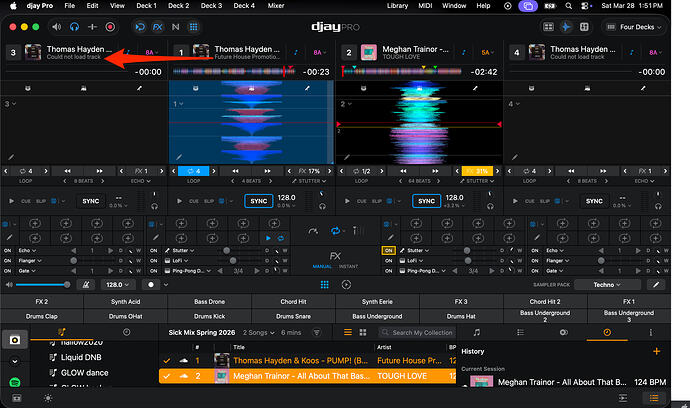Click CUE on deck 3
Viewport: 690px width, 408px height.
coord(26,201)
